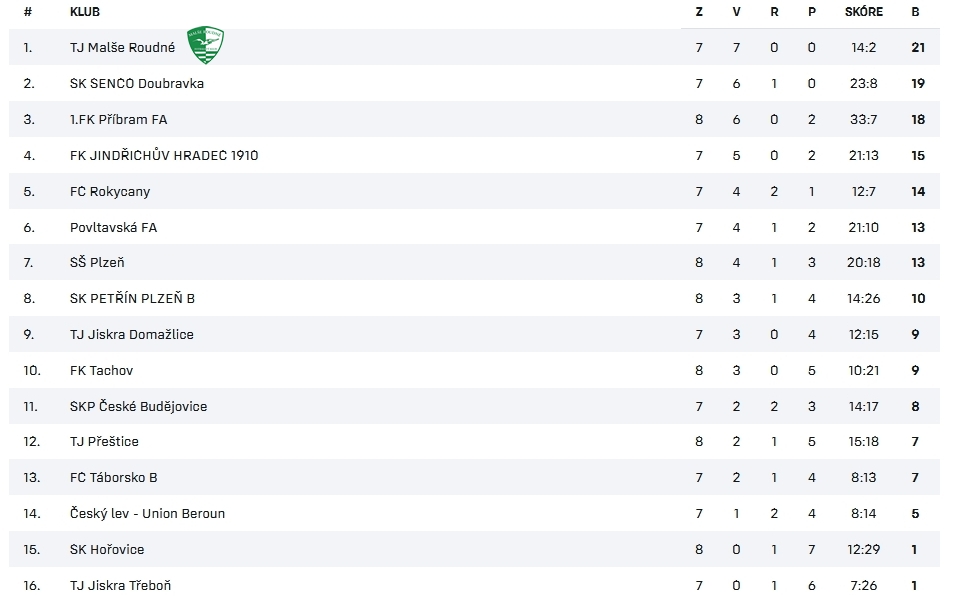Click FC Rokycany team name

110,191
